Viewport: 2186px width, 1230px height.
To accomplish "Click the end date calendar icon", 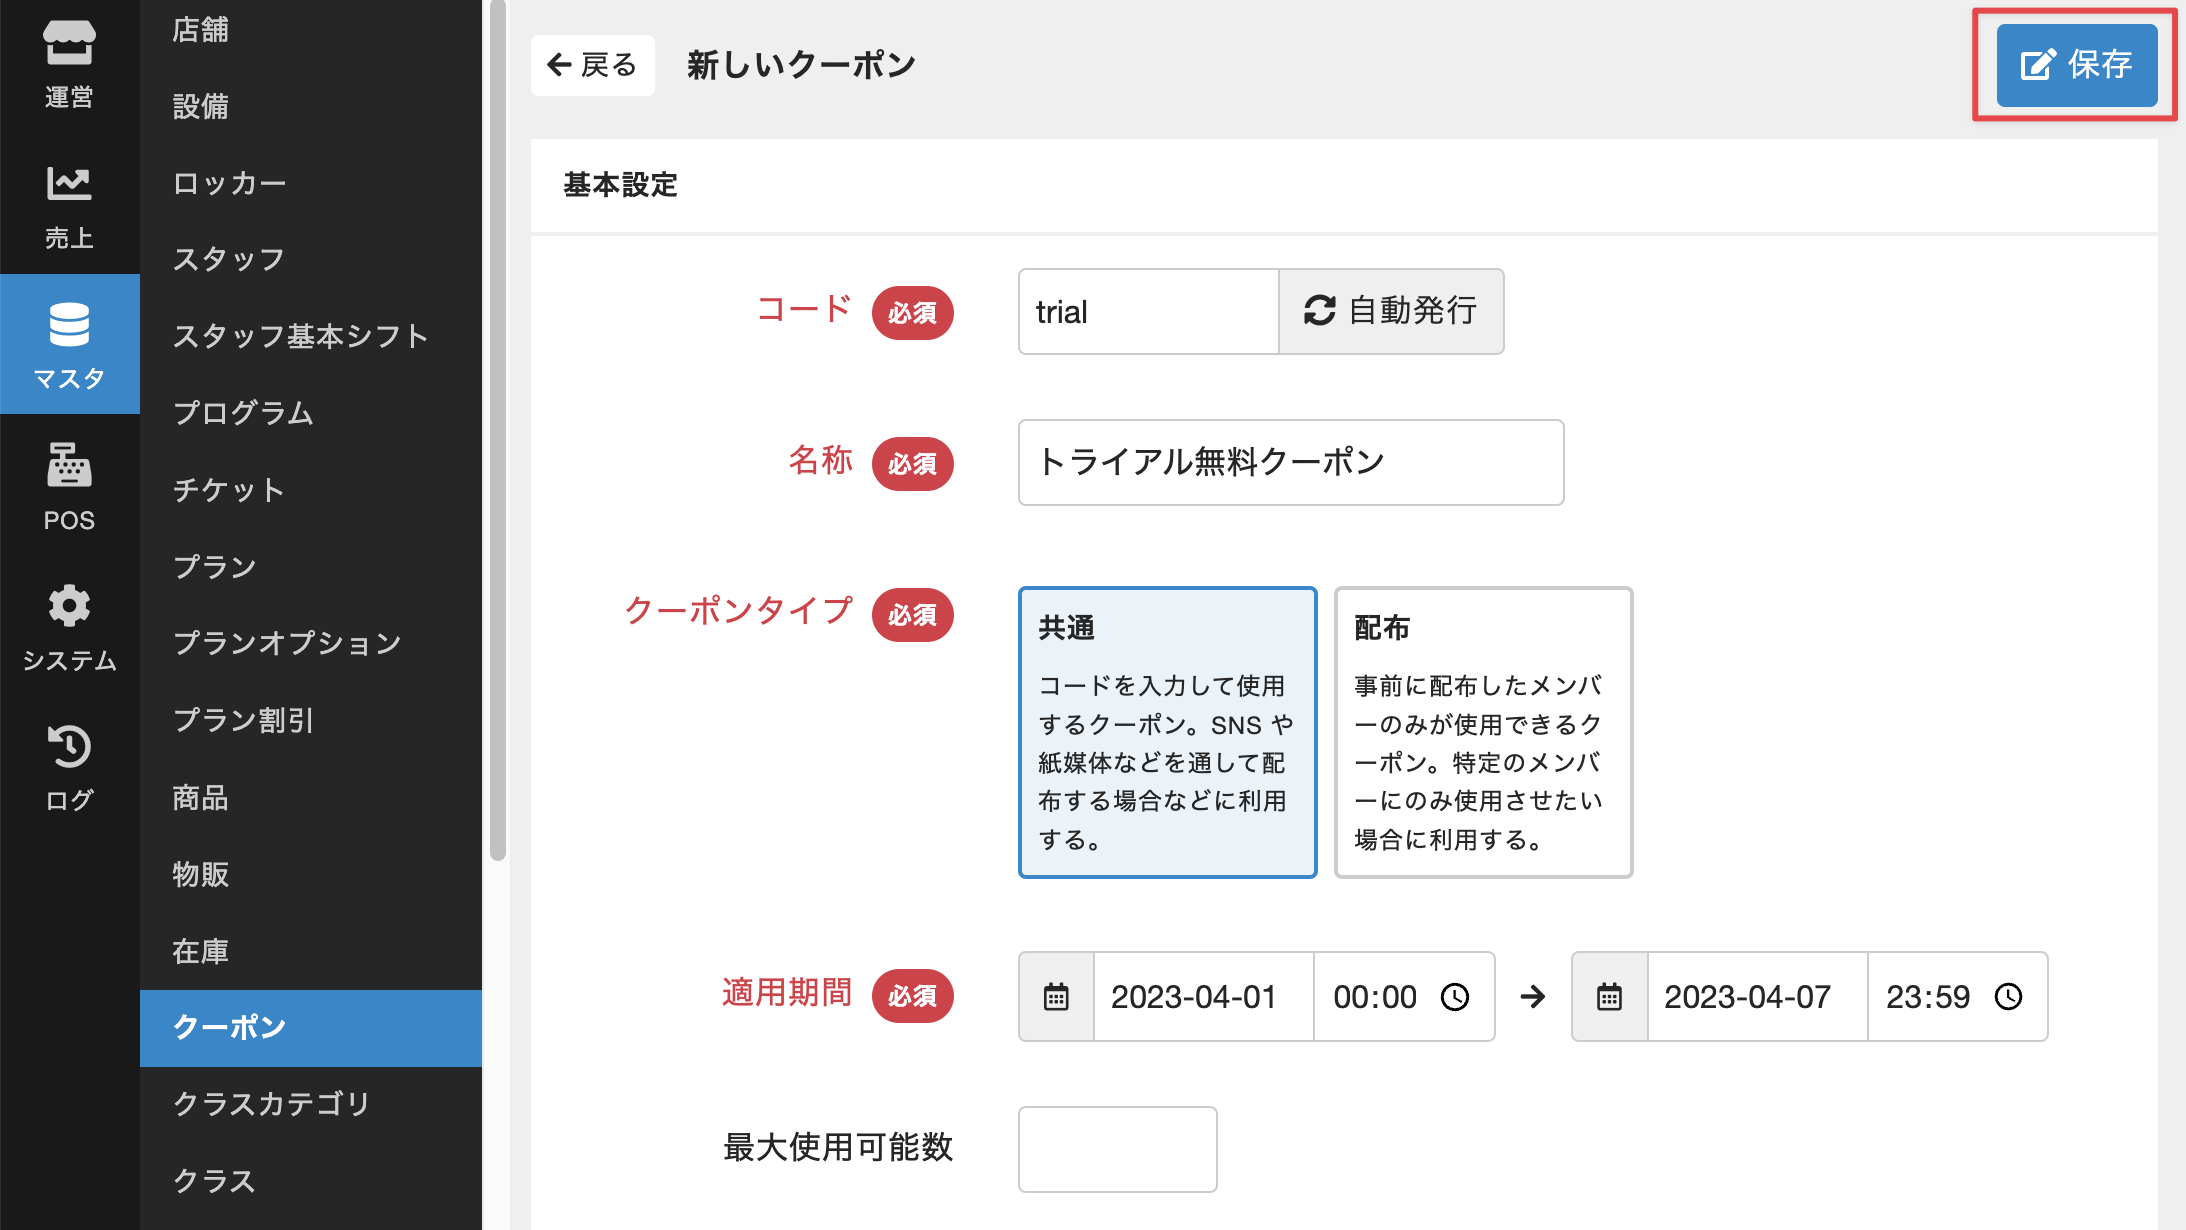I will click(1609, 997).
